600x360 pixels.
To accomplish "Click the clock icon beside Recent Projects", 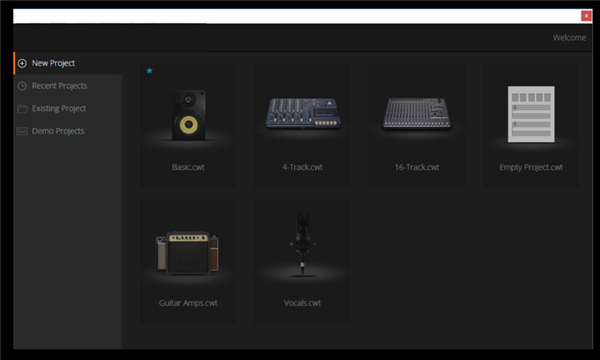I will (x=22, y=86).
